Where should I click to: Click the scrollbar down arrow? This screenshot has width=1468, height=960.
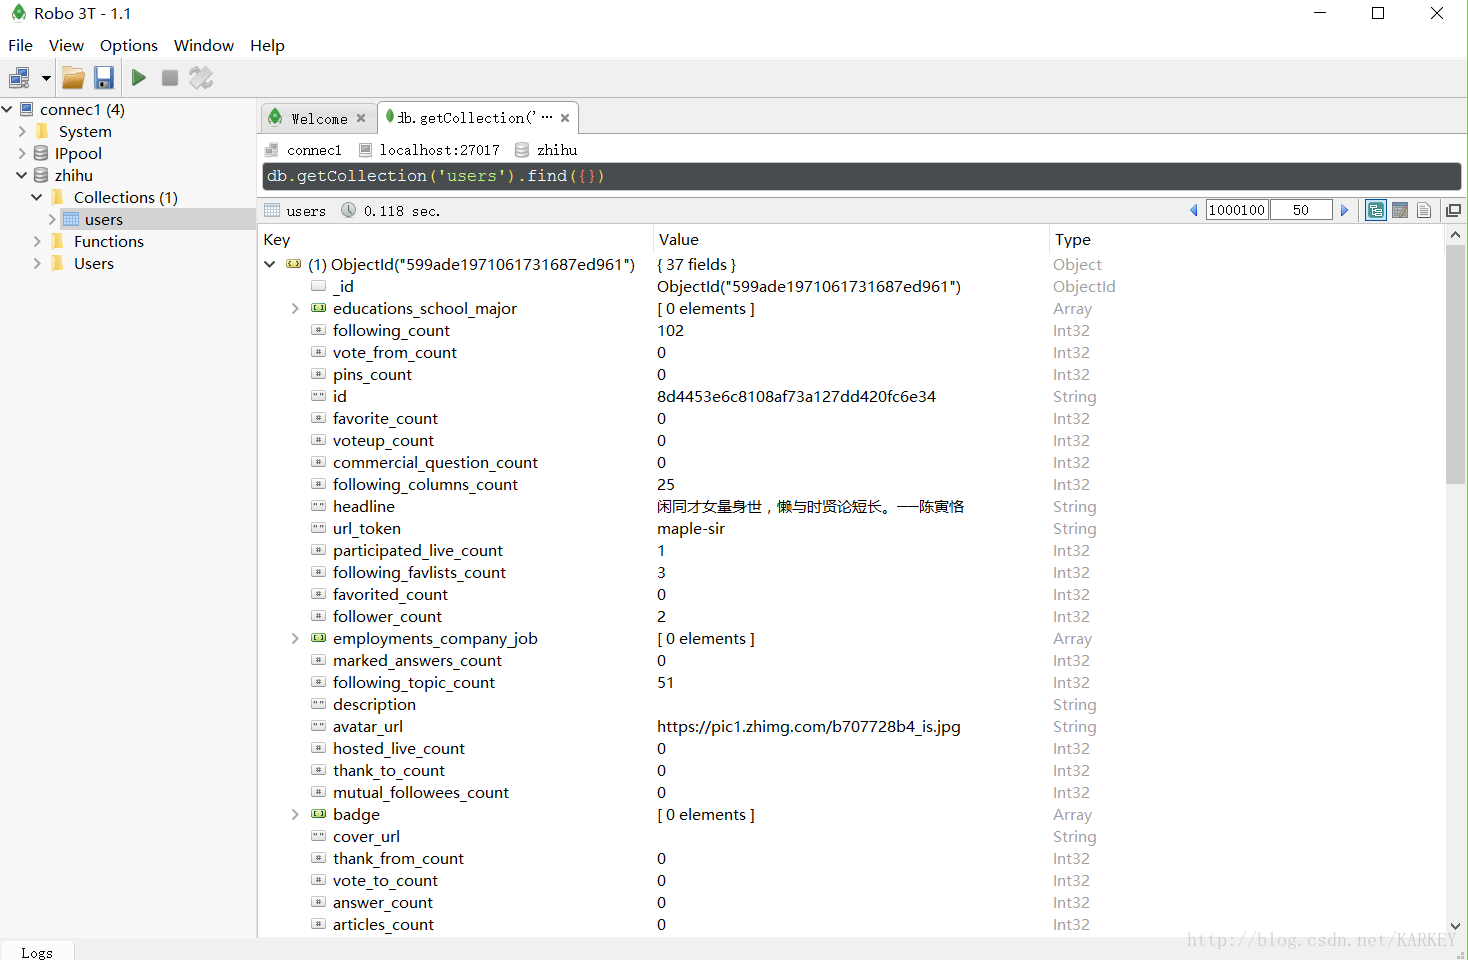pos(1455,927)
